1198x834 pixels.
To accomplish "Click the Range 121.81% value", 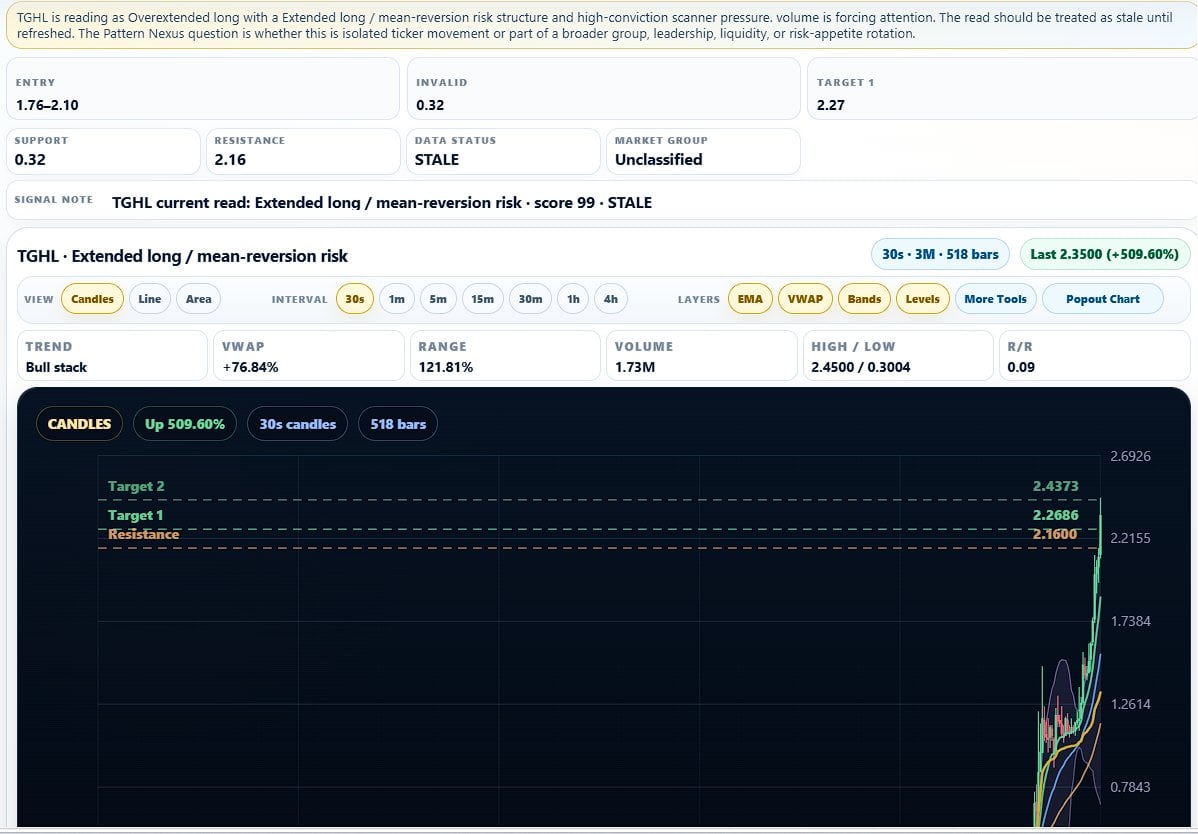I will click(x=446, y=367).
